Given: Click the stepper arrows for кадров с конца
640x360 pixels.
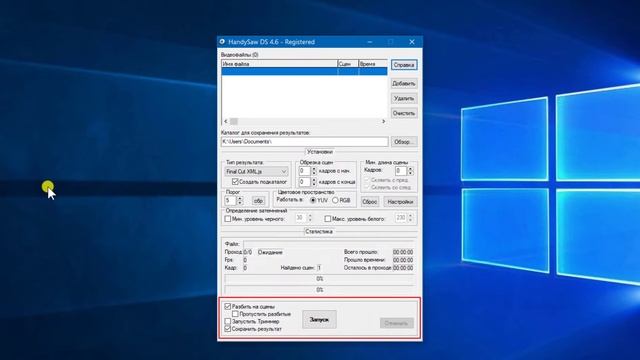Looking at the screenshot, I should point(314,182).
